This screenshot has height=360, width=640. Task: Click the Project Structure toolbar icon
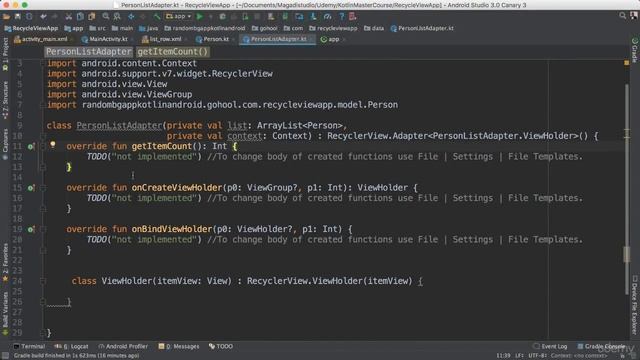pyautogui.click(x=299, y=17)
